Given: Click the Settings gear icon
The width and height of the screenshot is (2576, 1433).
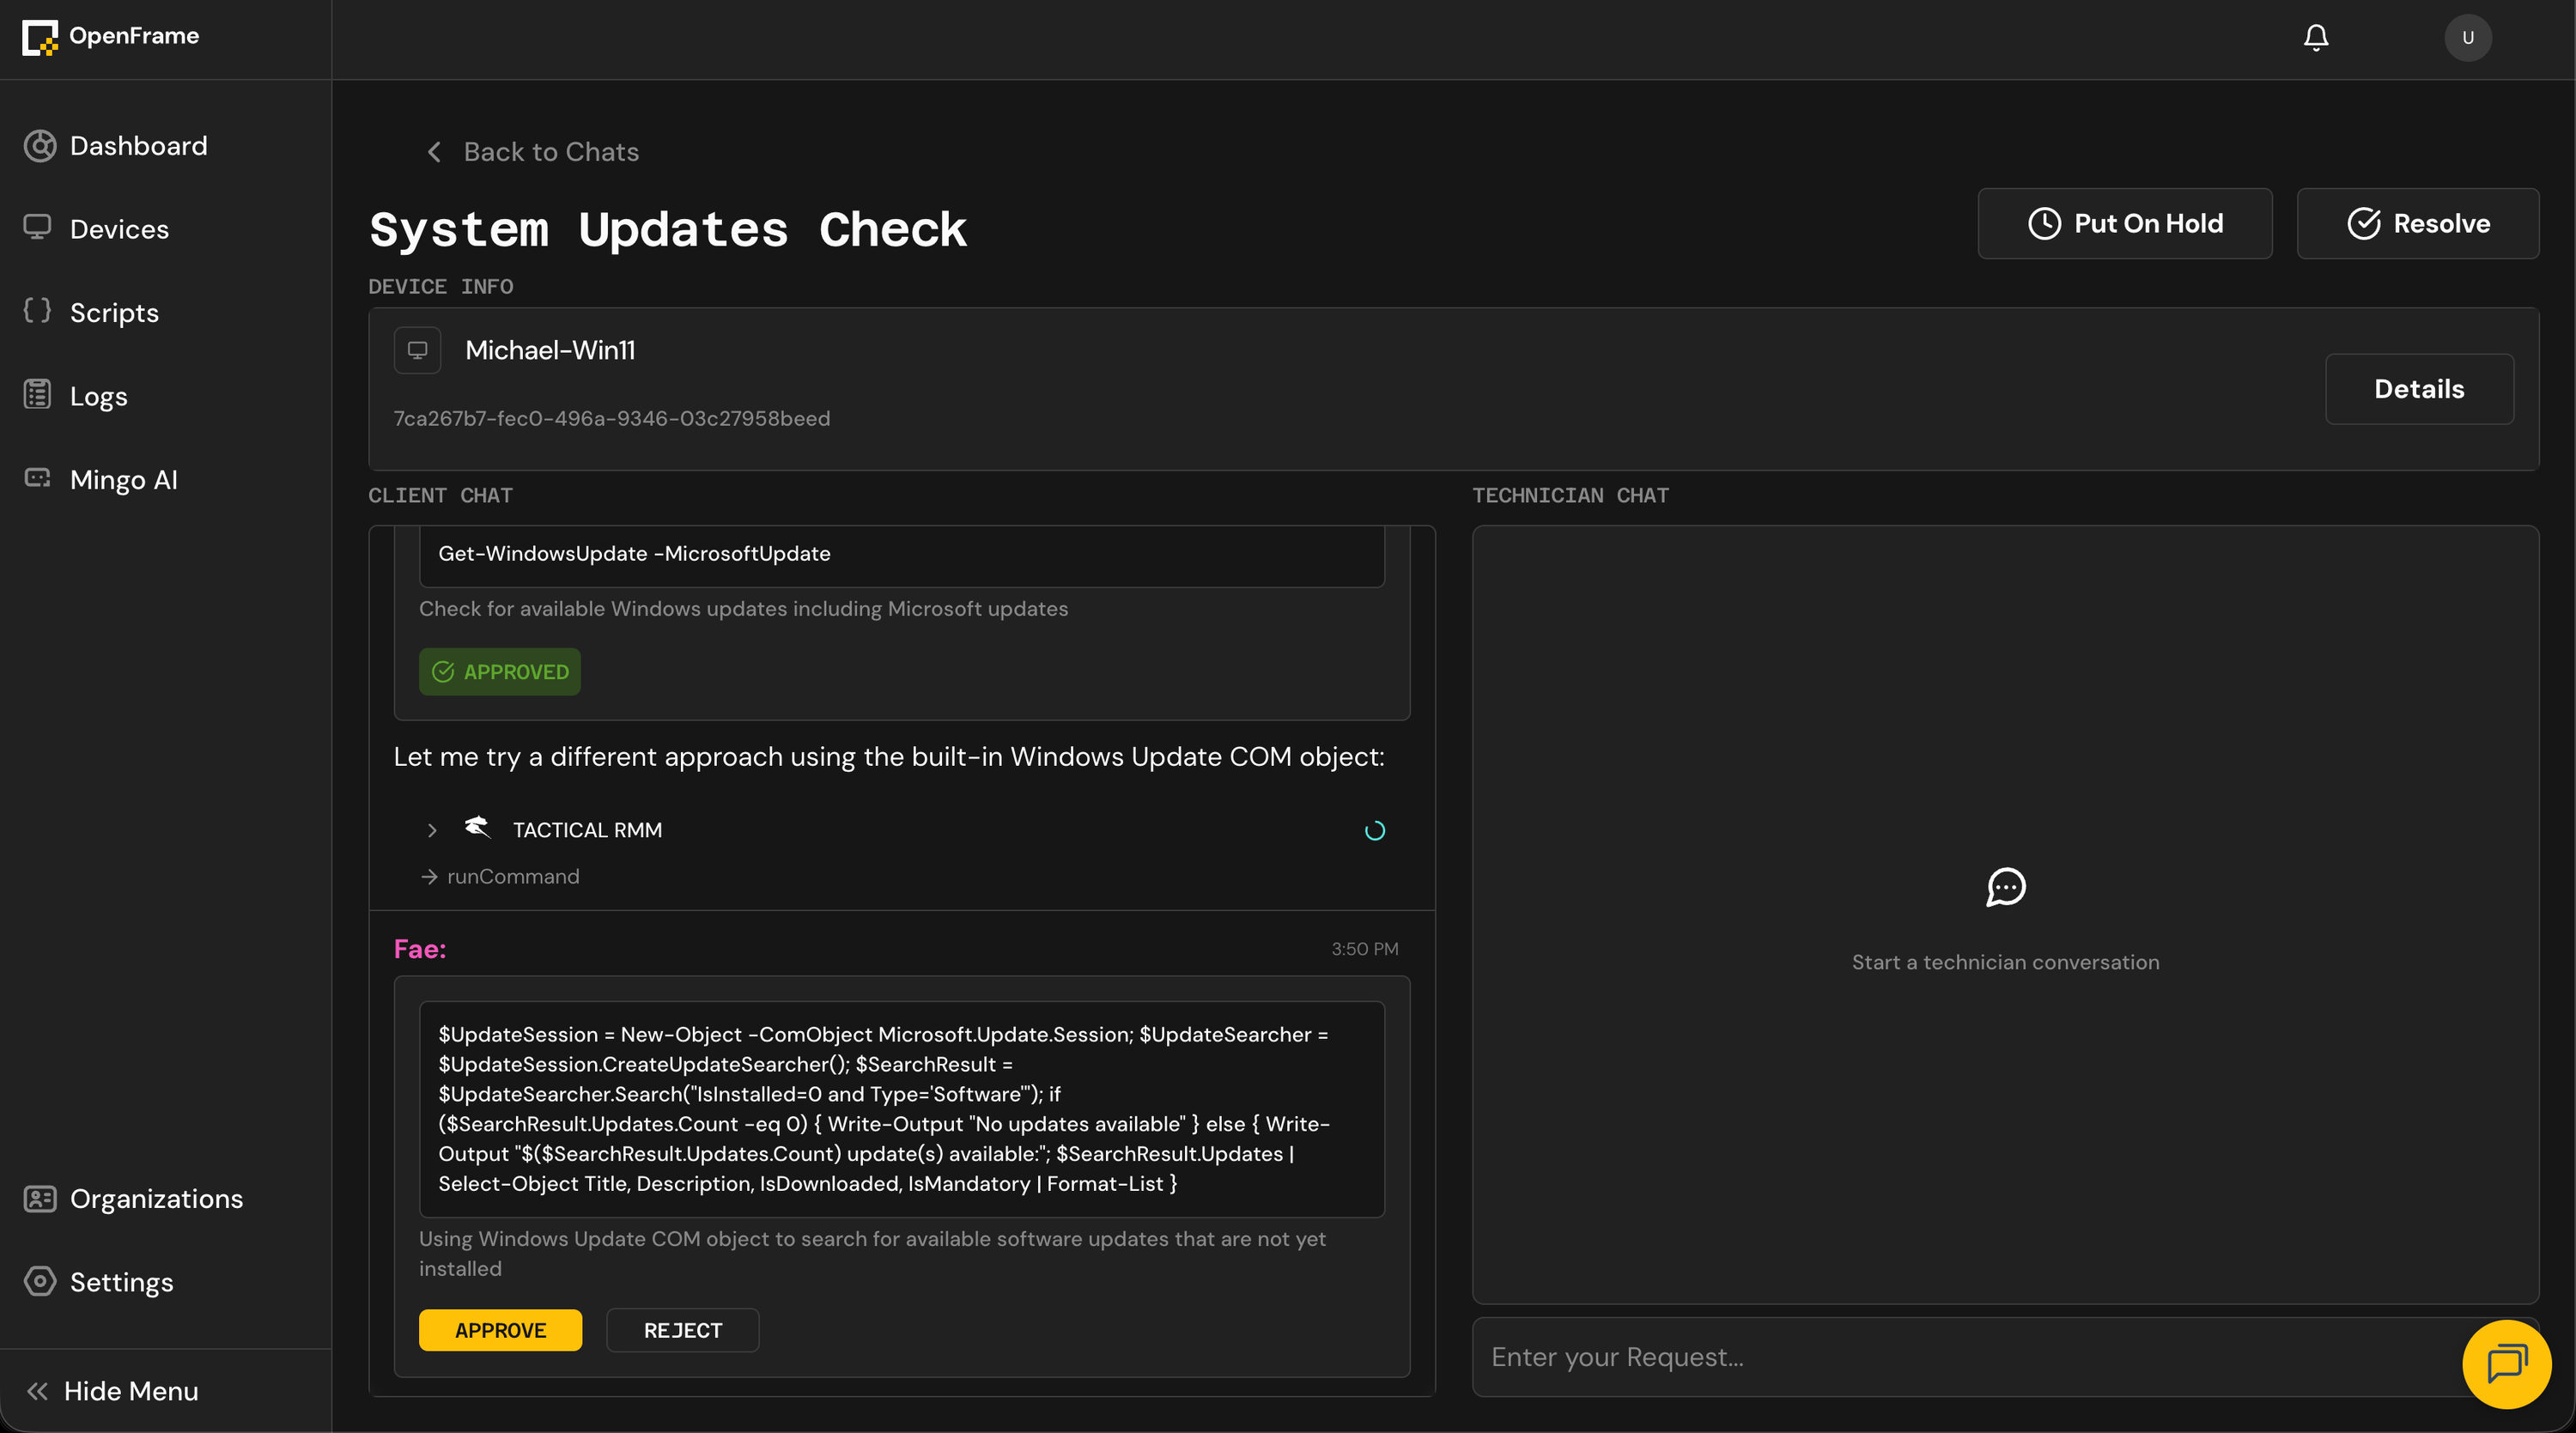Looking at the screenshot, I should tap(39, 1281).
